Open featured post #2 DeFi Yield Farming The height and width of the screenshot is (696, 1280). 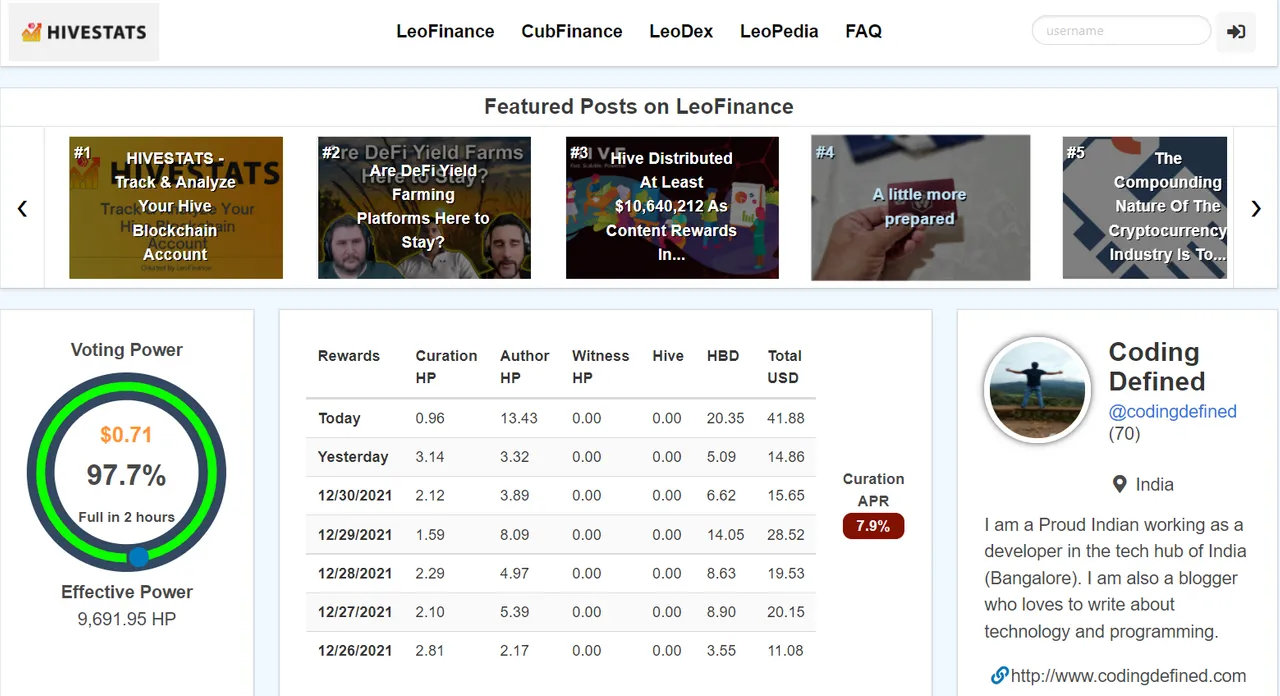coord(424,208)
